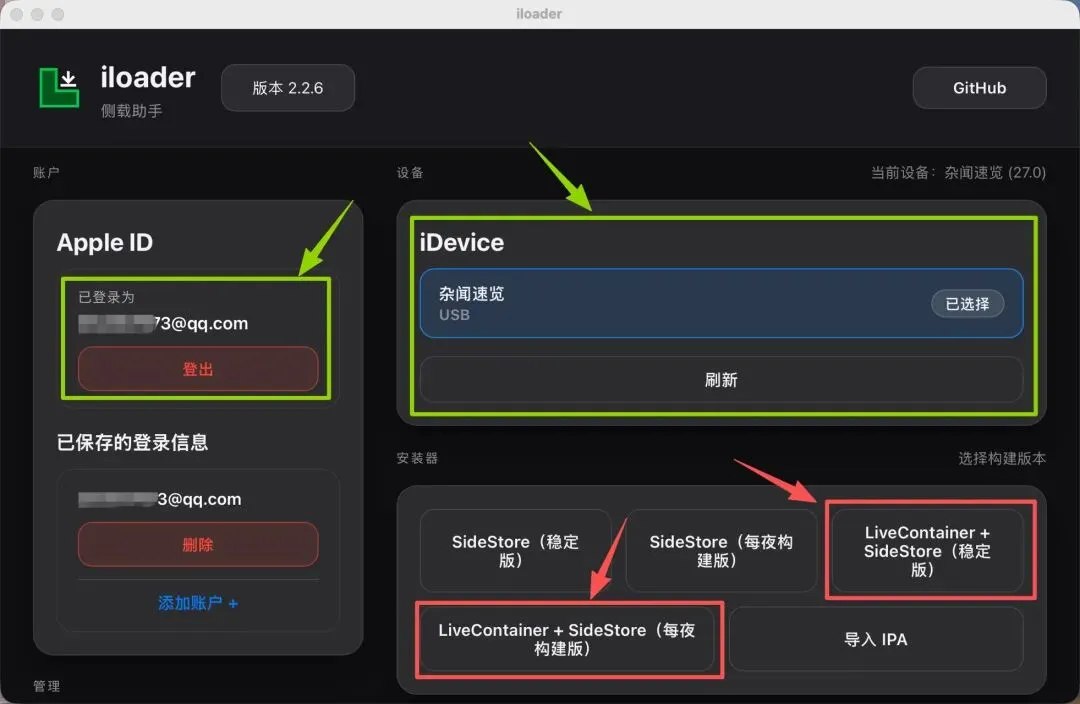Click the 已登录为 logged-in email address
The image size is (1080, 704).
pos(163,323)
